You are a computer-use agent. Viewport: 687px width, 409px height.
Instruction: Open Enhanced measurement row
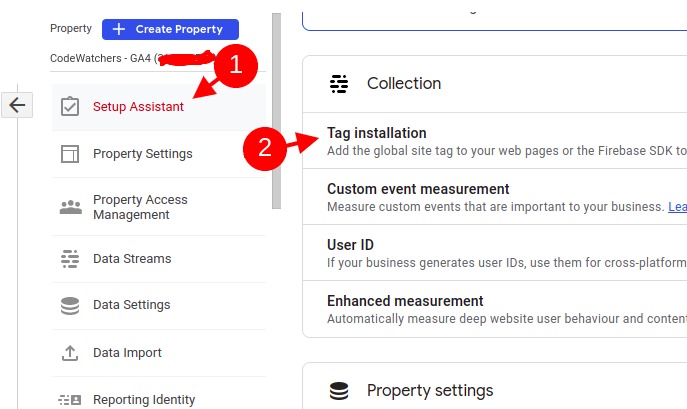point(495,309)
